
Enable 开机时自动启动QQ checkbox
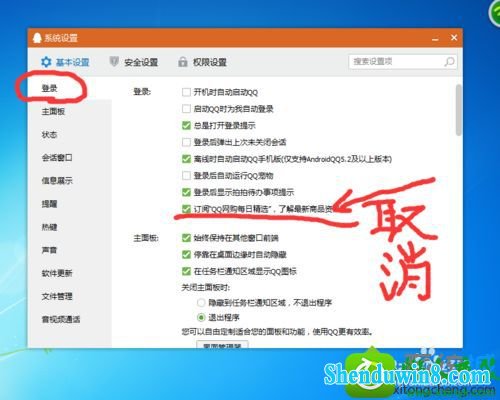186,92
